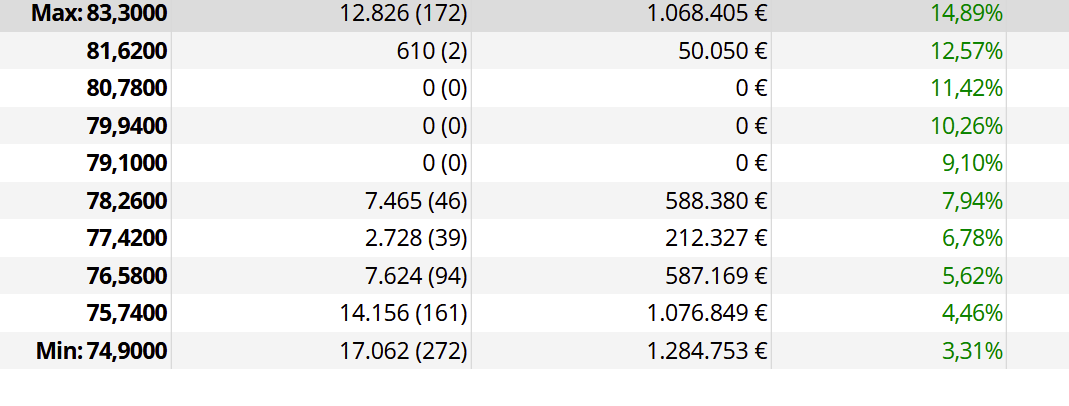Select price level 75,7400
Viewport: 1069px width, 406px height.
point(127,313)
